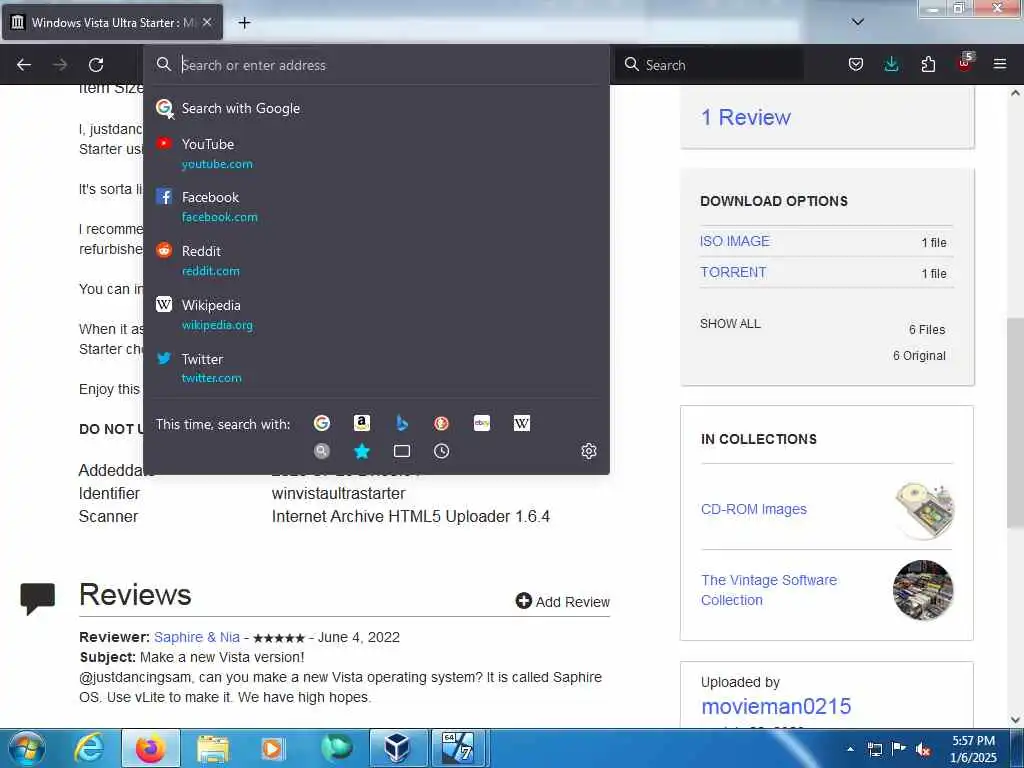Search history with the clock icon

(441, 451)
